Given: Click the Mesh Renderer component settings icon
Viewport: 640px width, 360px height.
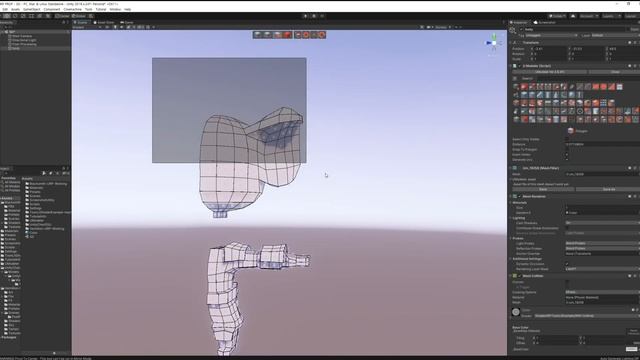Looking at the screenshot, I should click(x=635, y=196).
